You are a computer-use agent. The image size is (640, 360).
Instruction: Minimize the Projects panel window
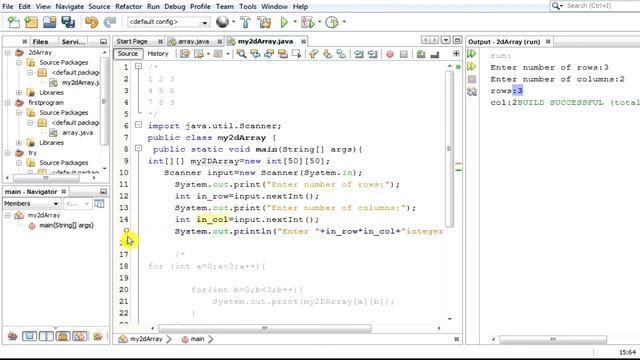[103, 42]
